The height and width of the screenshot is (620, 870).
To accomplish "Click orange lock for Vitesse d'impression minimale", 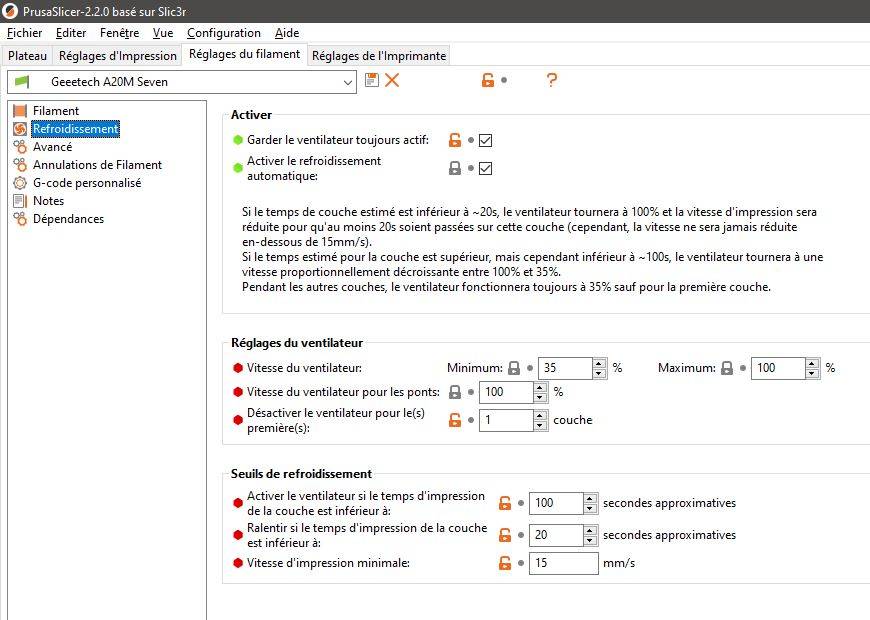I will point(505,563).
